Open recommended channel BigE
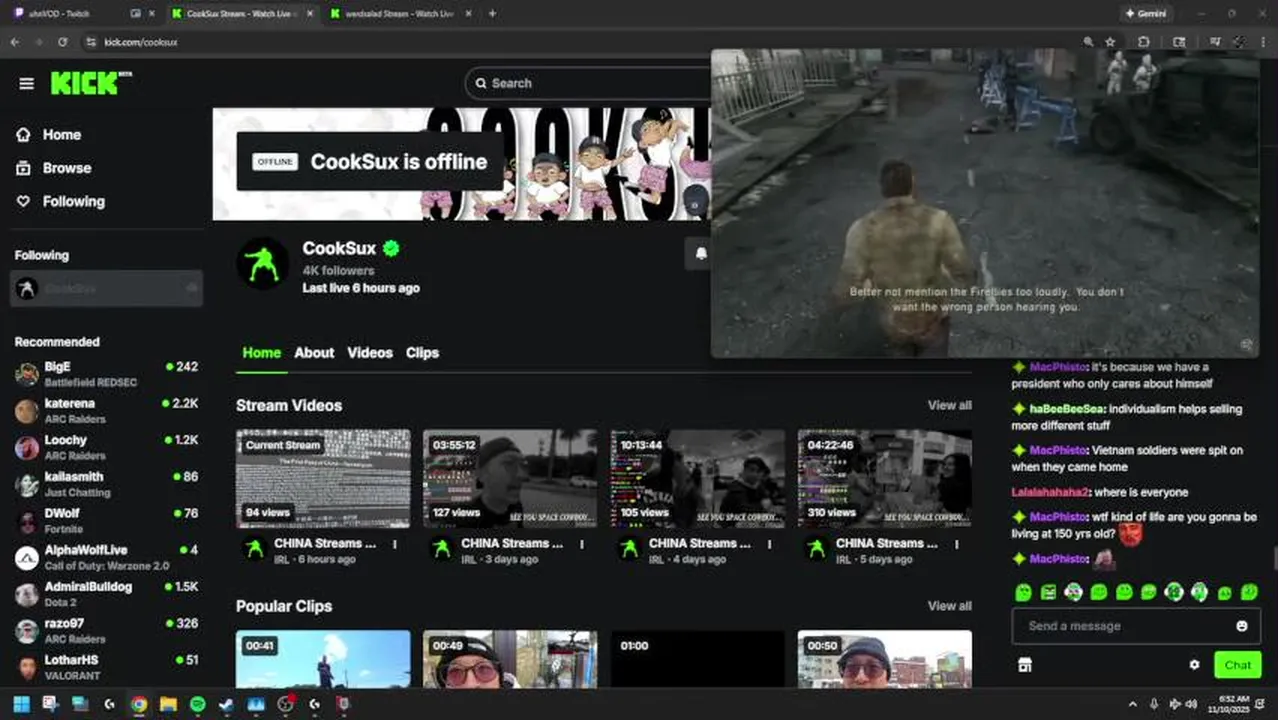Image resolution: width=1278 pixels, height=720 pixels. coord(106,373)
